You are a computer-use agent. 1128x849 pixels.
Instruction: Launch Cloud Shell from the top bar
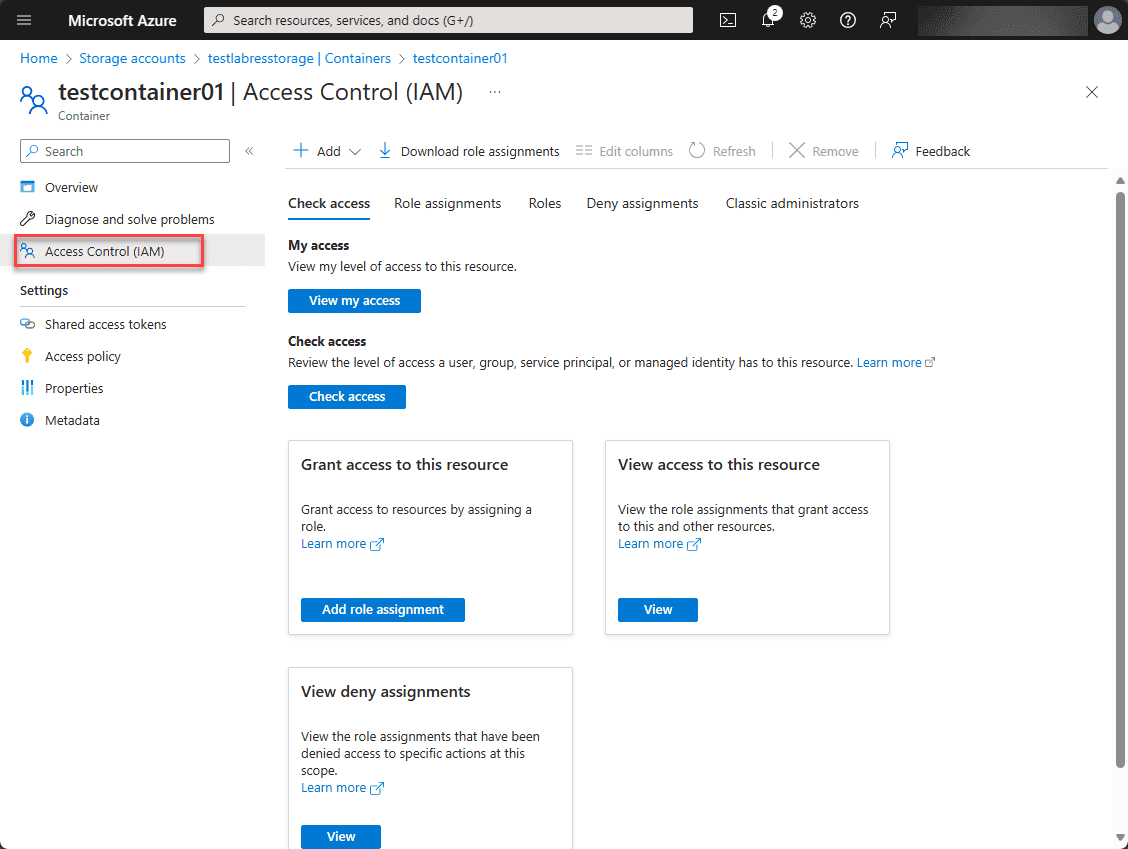(728, 20)
